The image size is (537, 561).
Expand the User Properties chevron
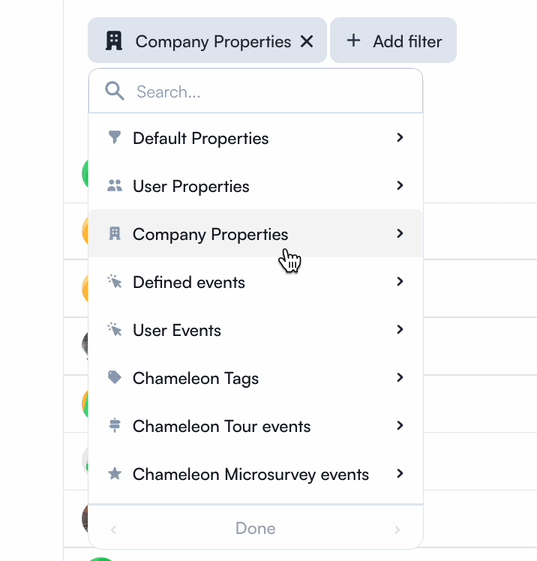coord(400,185)
